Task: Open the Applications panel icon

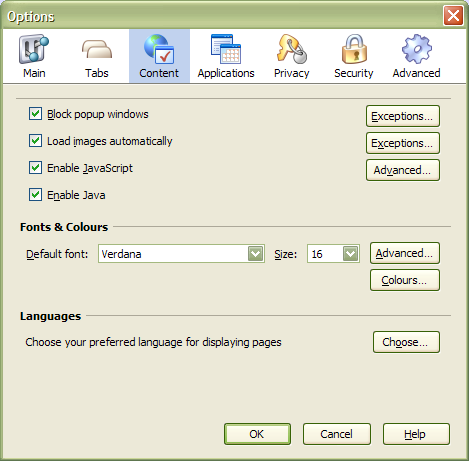Action: click(x=226, y=49)
